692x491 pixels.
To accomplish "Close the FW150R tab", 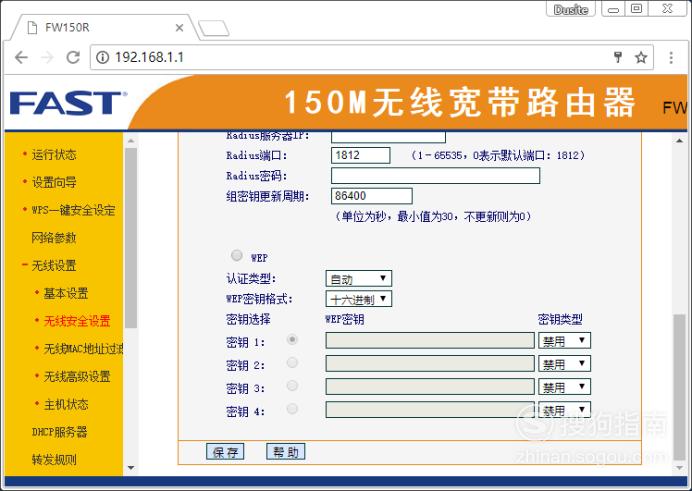I will (x=179, y=28).
